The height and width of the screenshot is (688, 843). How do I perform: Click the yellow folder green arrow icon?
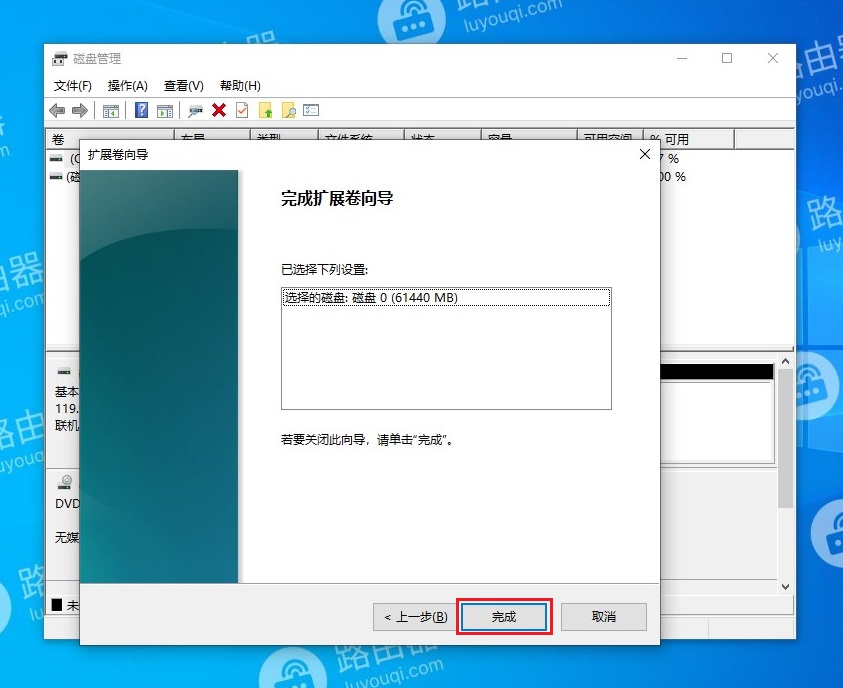pyautogui.click(x=266, y=110)
